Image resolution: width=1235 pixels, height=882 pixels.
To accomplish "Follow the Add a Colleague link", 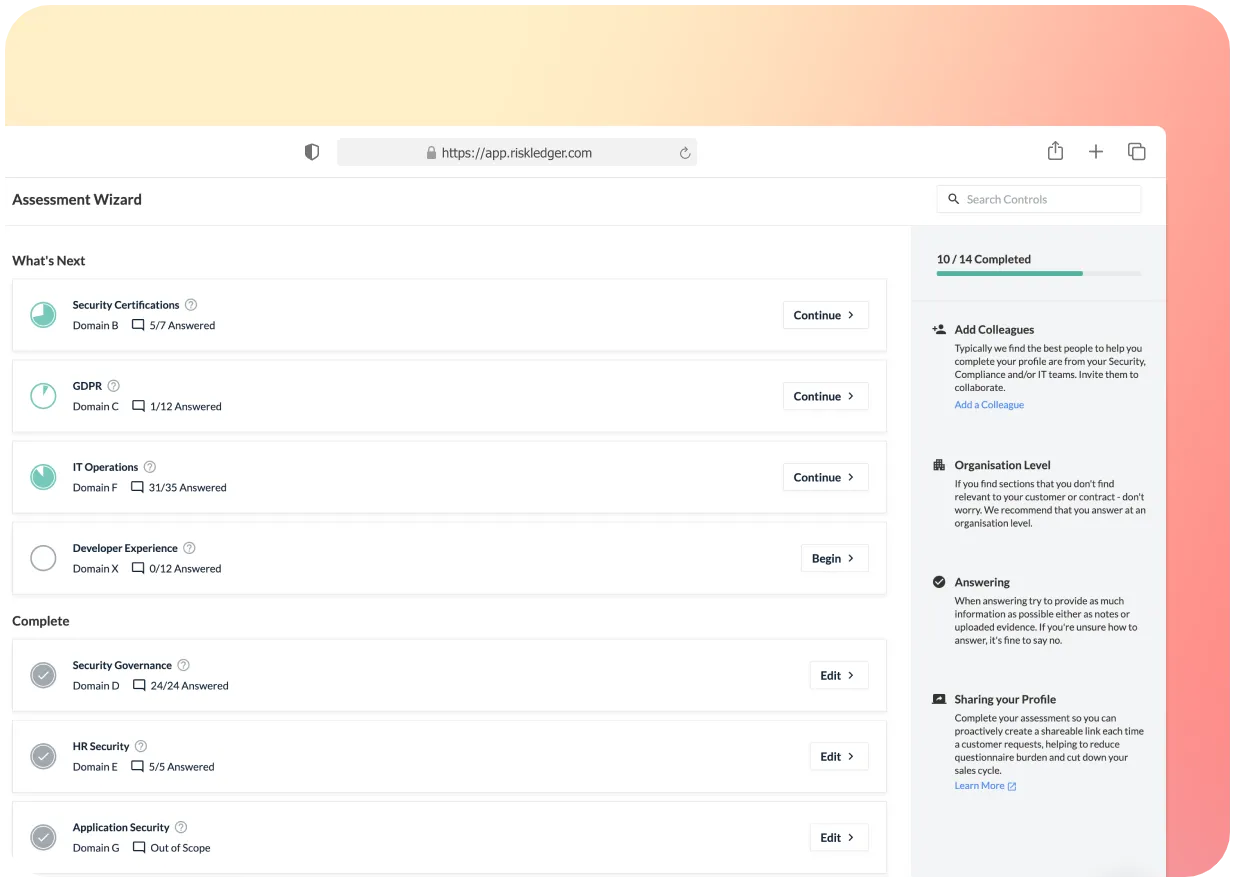I will pyautogui.click(x=989, y=405).
